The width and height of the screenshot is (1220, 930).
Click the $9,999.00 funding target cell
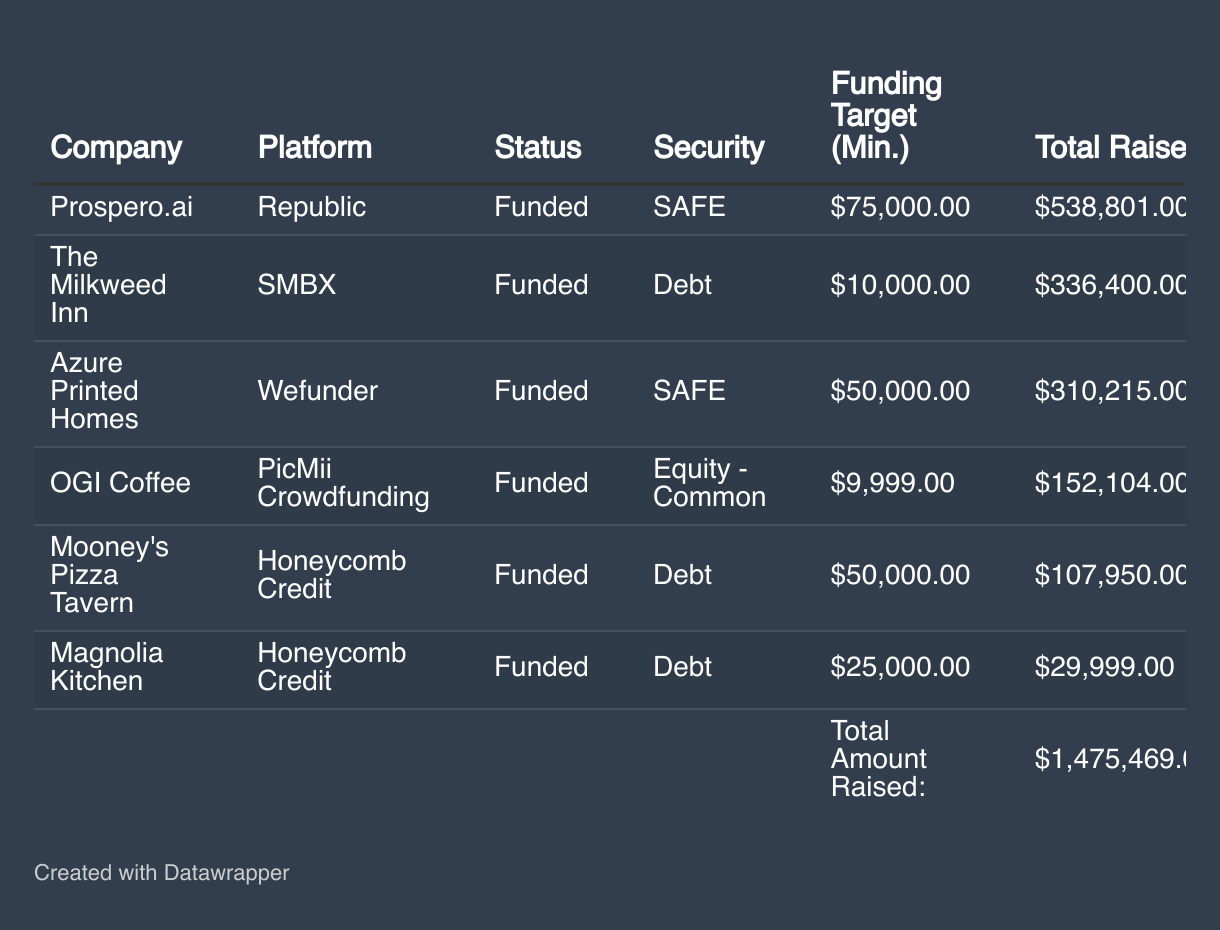click(892, 483)
